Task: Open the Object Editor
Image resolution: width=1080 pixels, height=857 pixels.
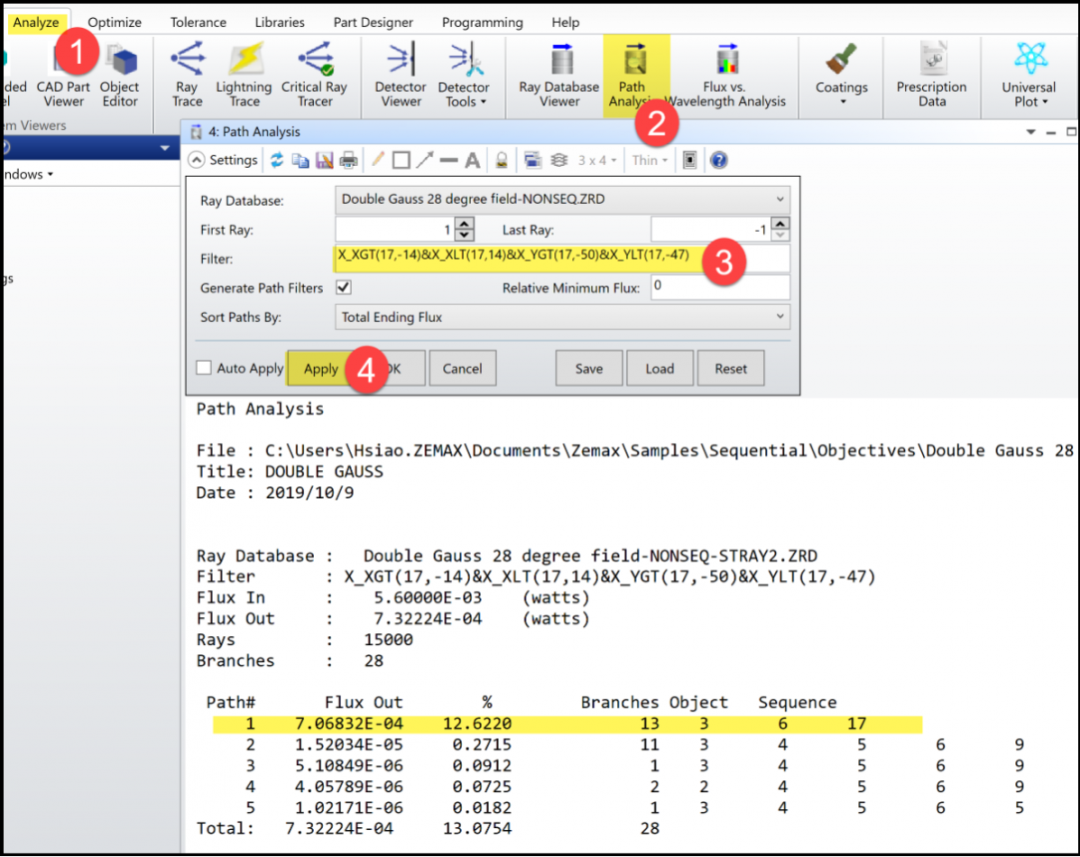Action: click(120, 76)
